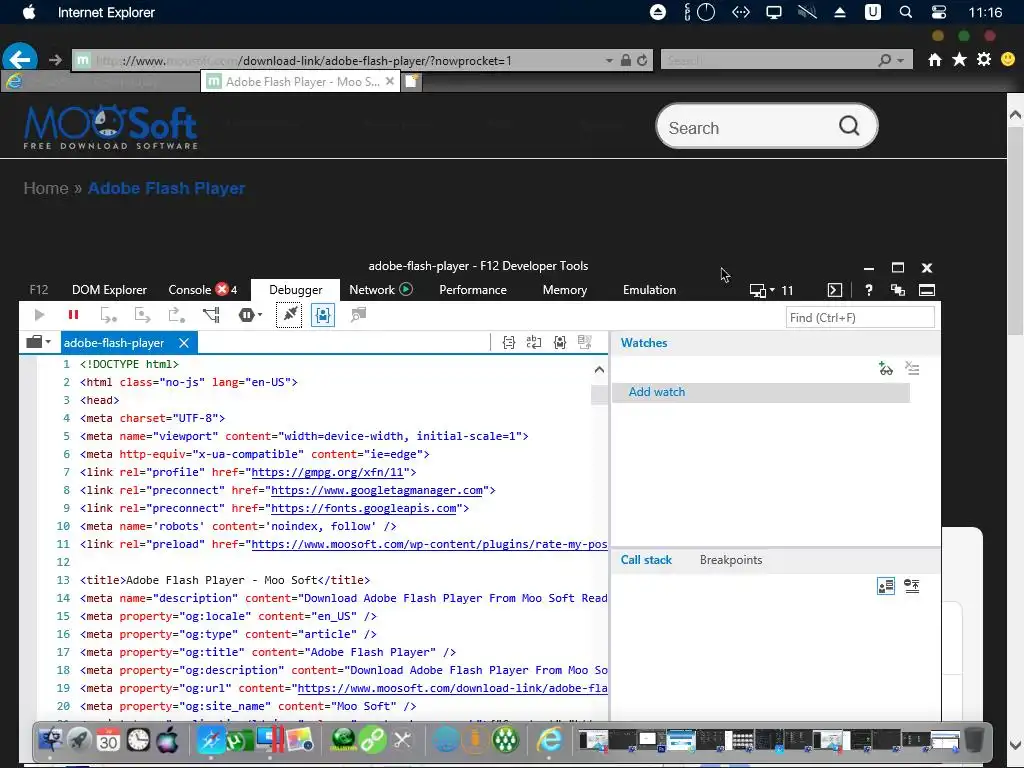Click the red Break pause button

point(73,315)
